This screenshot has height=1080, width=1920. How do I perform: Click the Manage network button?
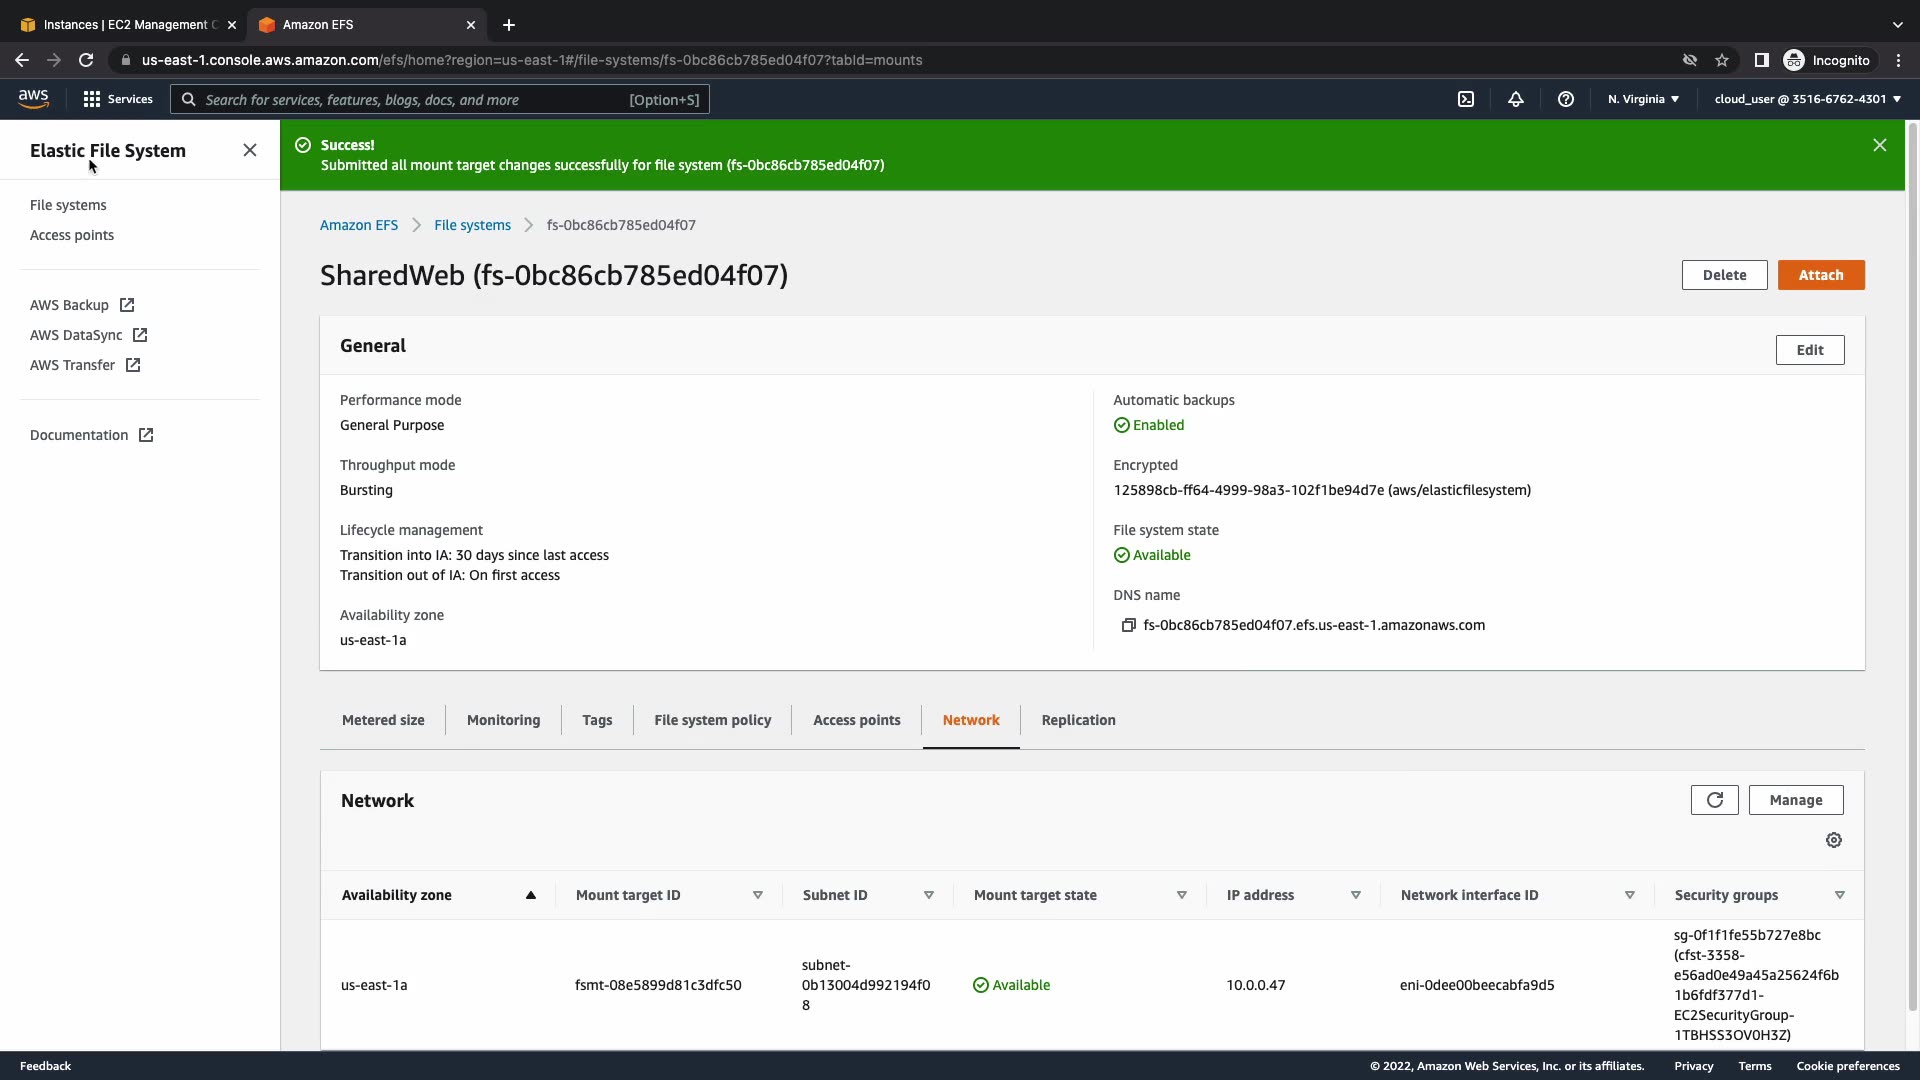click(x=1795, y=800)
